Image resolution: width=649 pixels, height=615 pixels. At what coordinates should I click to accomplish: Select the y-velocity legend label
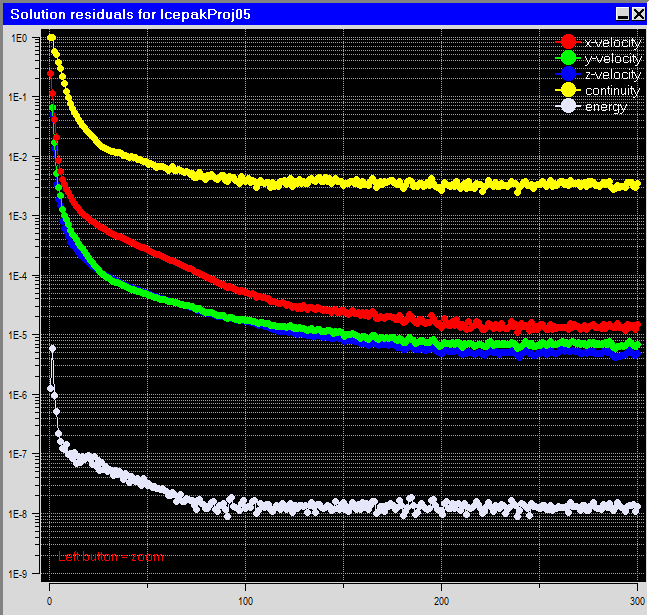[612, 58]
